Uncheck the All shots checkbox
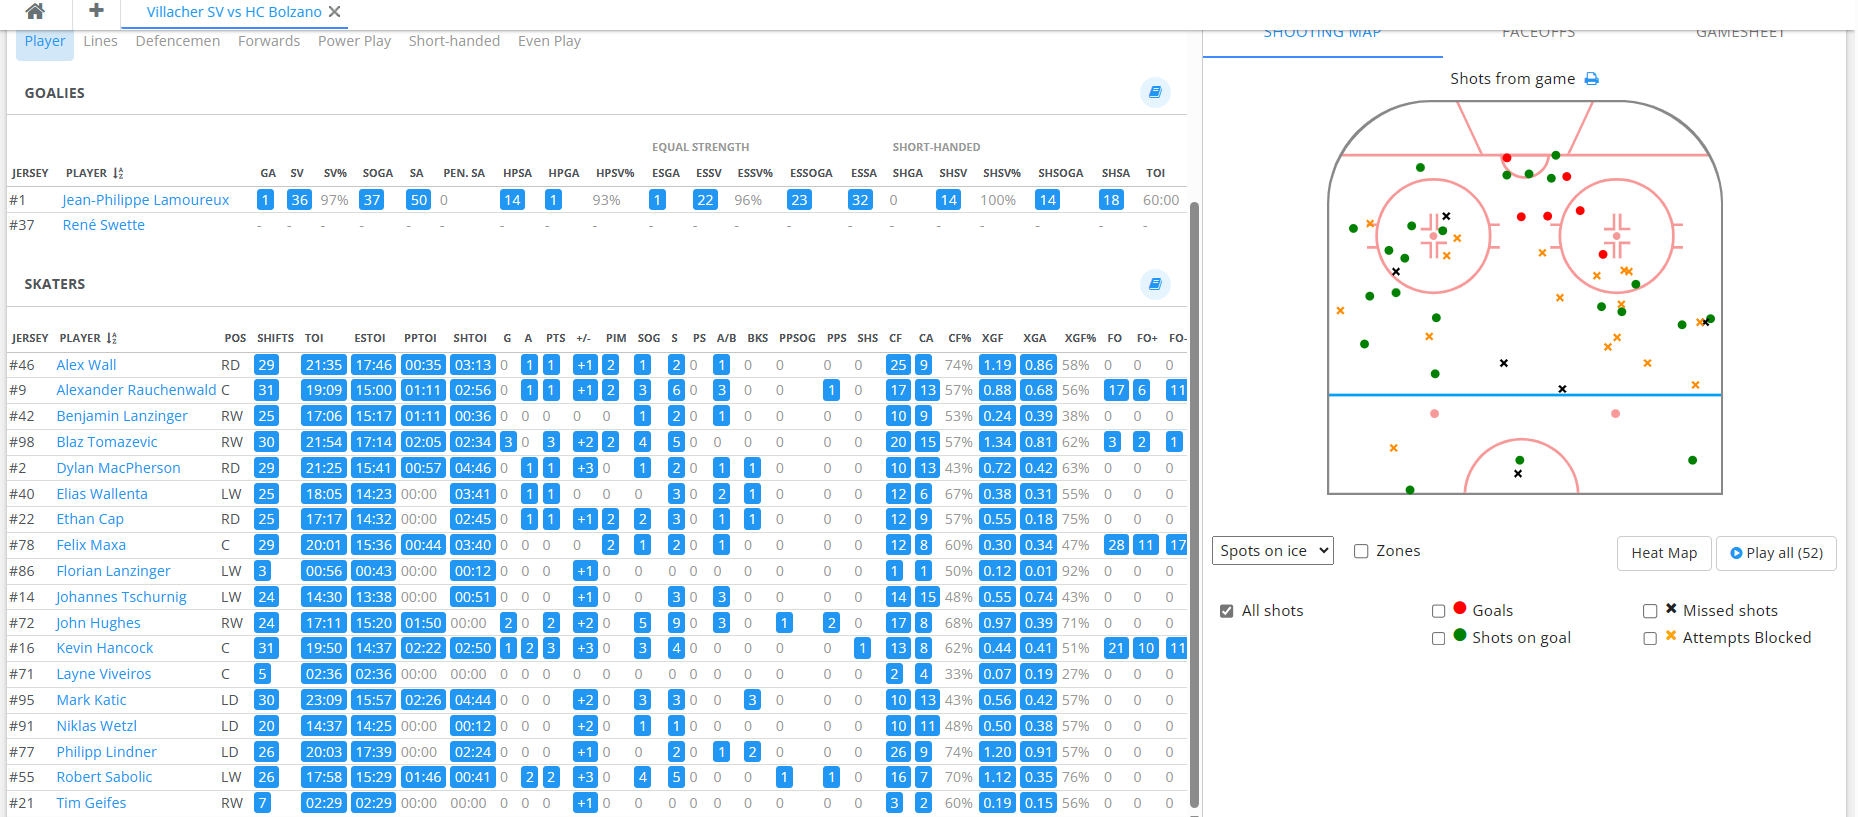1858x817 pixels. click(x=1227, y=611)
